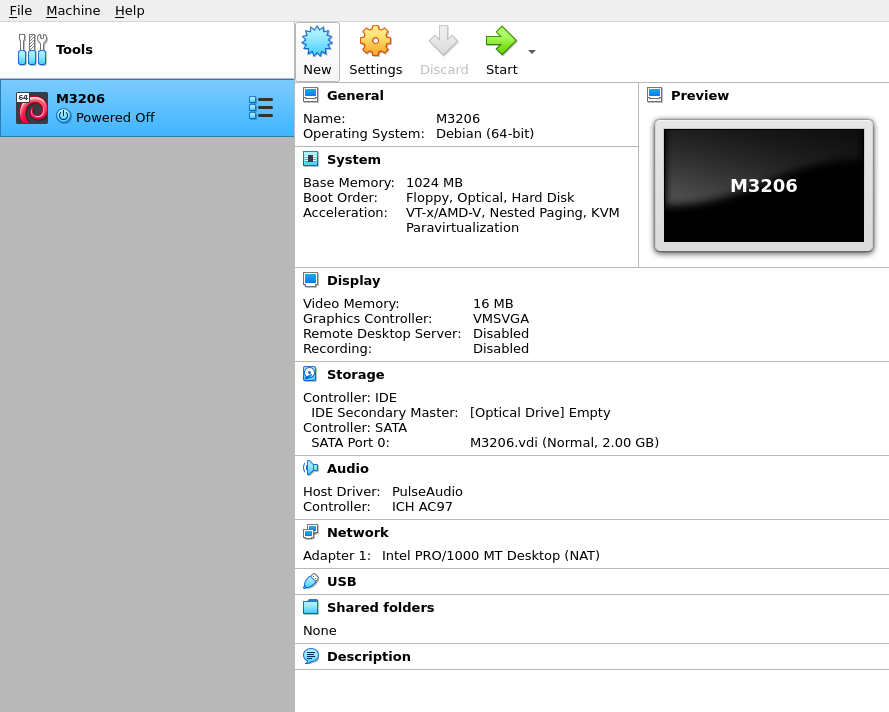The height and width of the screenshot is (712, 889).
Task: Open the Storage settings heading link
Action: pyautogui.click(x=355, y=375)
